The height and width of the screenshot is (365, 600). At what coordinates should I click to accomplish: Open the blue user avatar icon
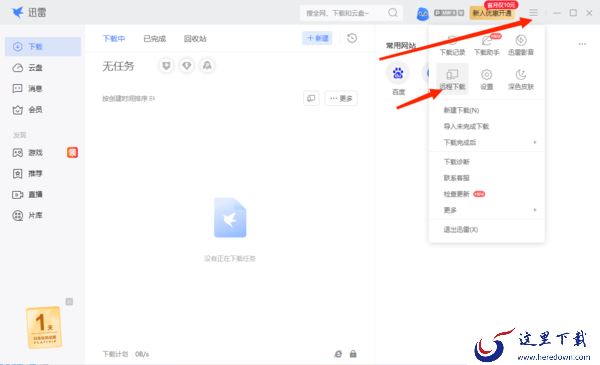pyautogui.click(x=422, y=14)
